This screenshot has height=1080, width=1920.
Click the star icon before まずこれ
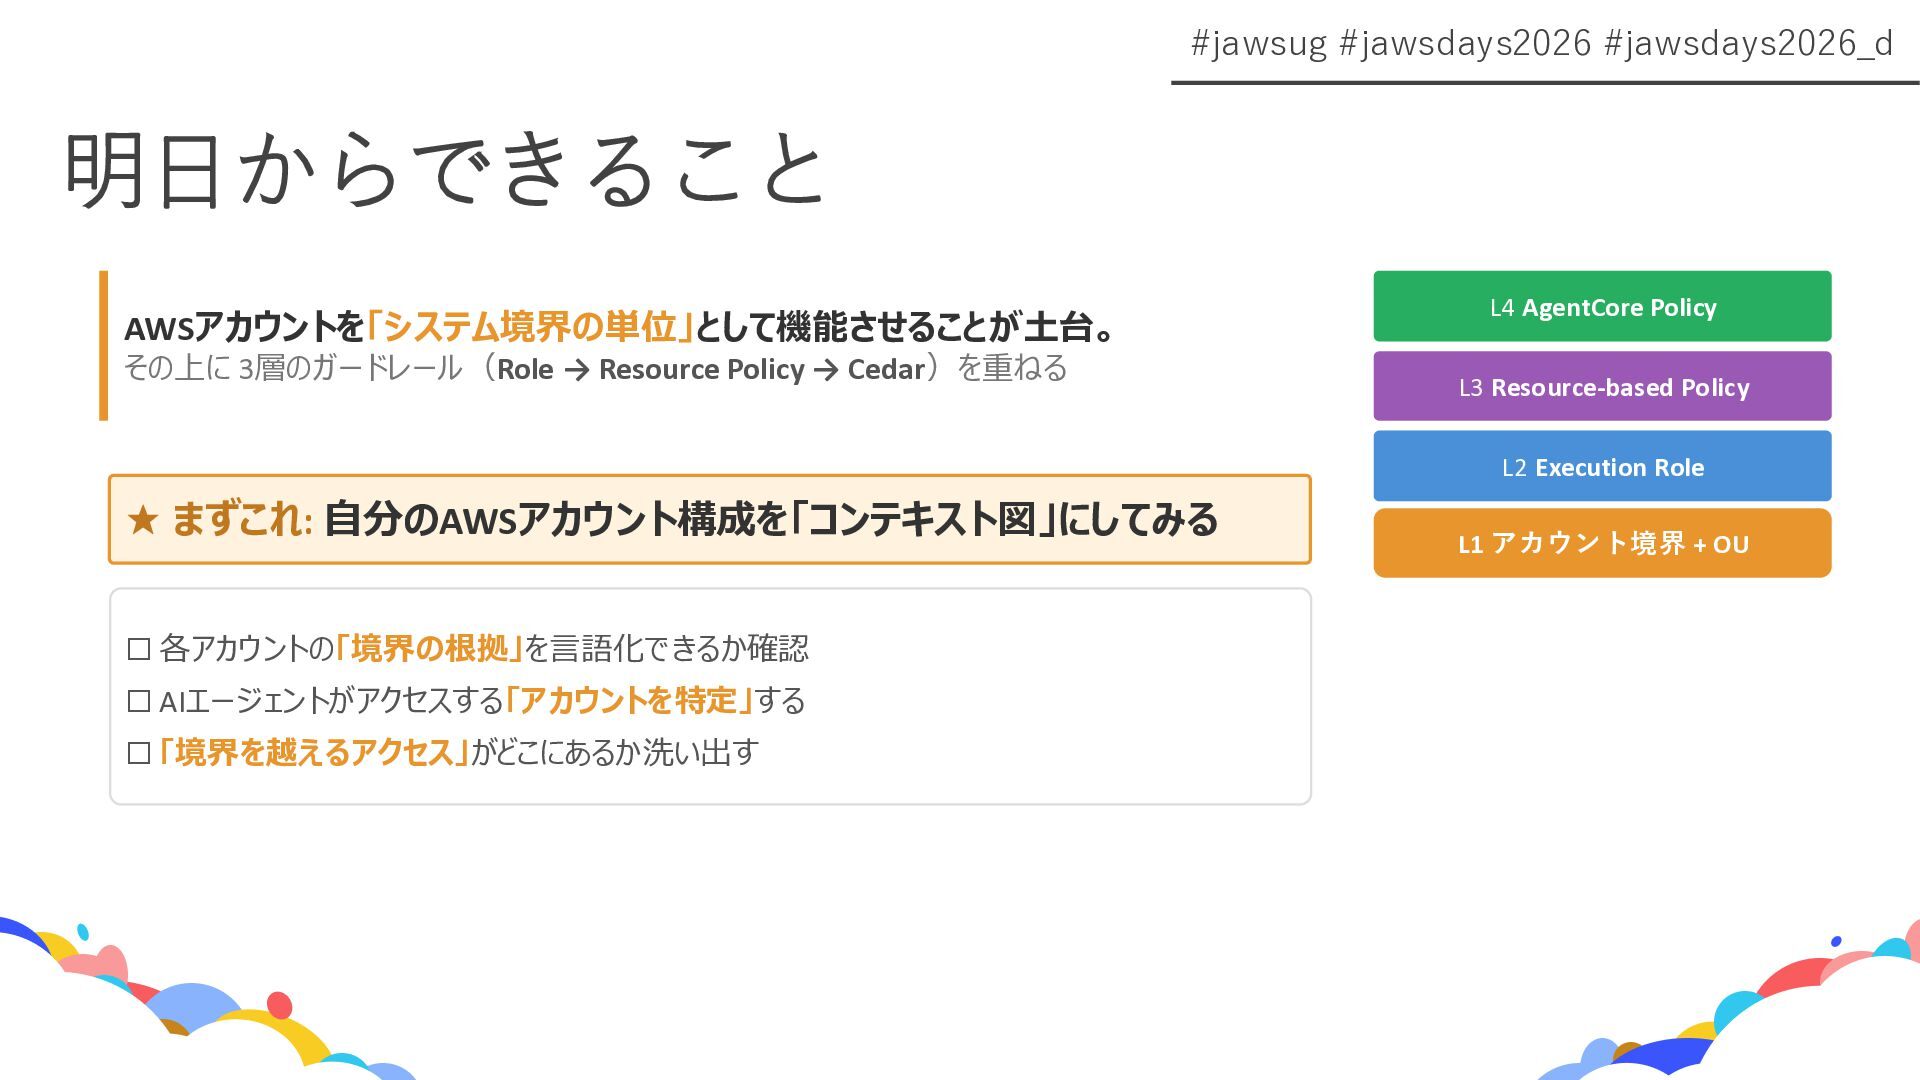pos(143,520)
